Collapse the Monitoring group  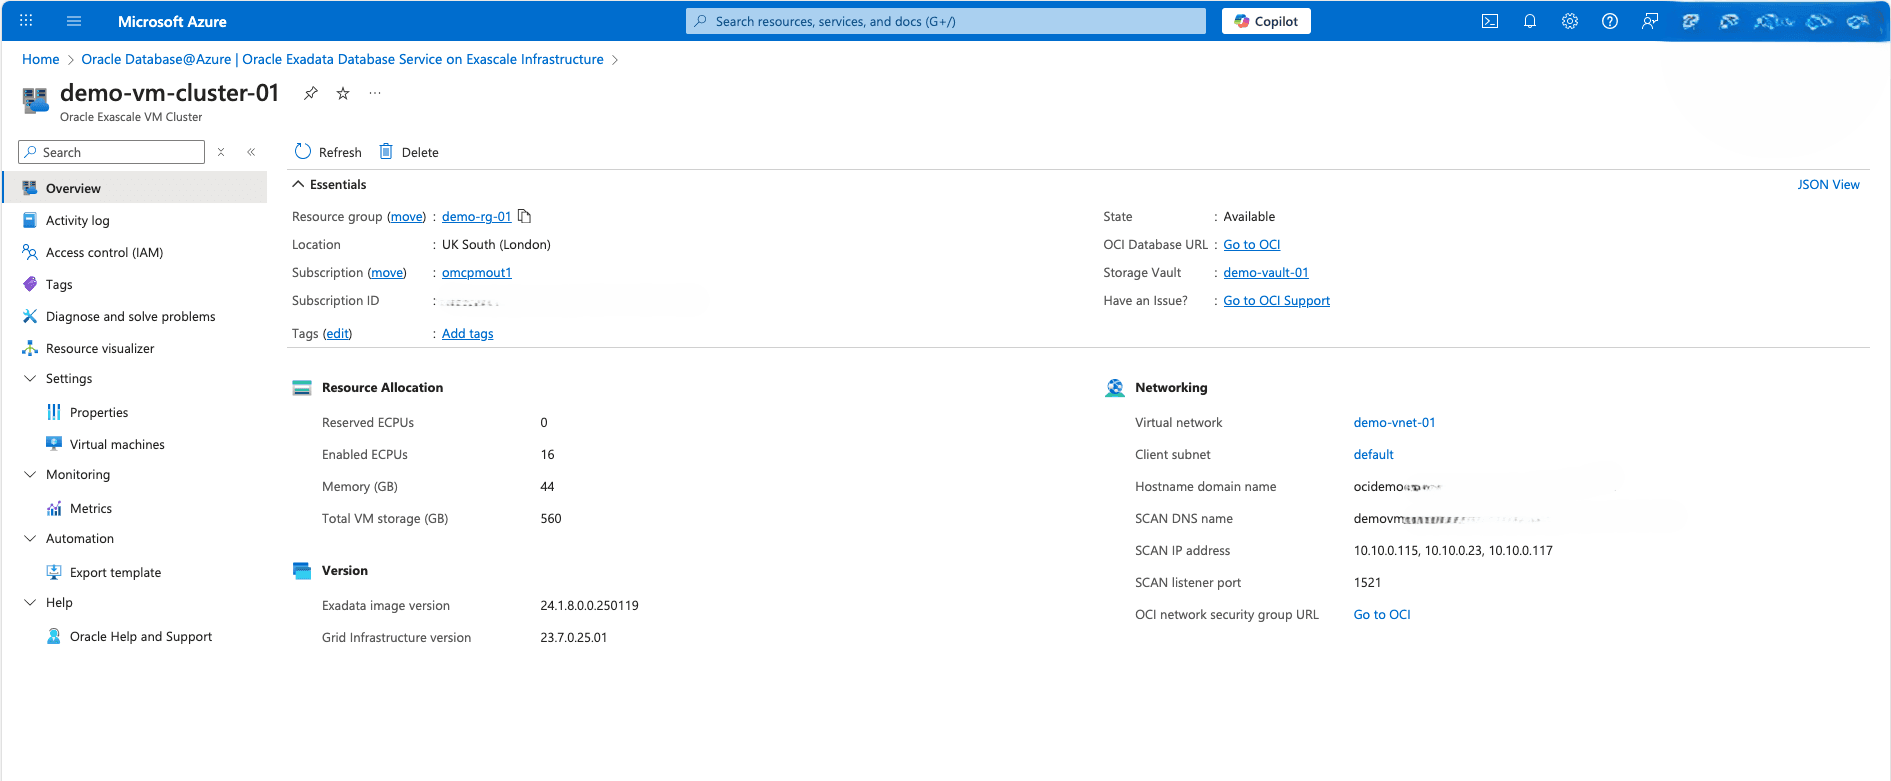pos(30,474)
